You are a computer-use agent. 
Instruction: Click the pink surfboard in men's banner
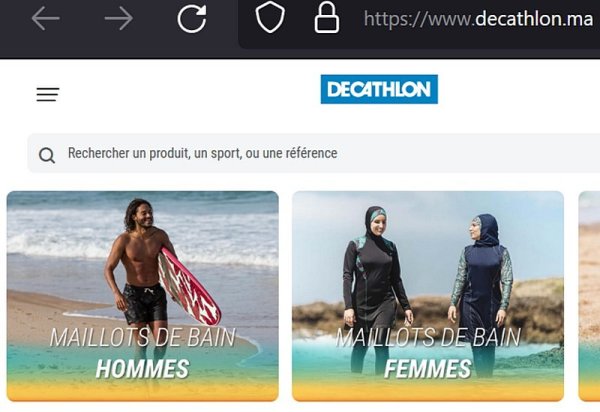tap(189, 287)
